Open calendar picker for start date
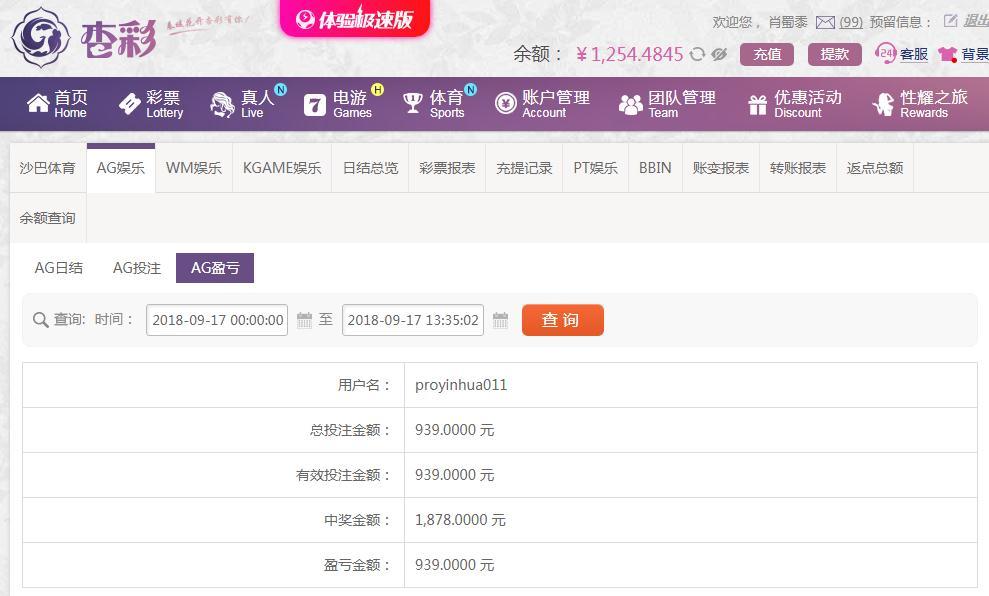Screen dimensions: 989x596 tap(305, 320)
